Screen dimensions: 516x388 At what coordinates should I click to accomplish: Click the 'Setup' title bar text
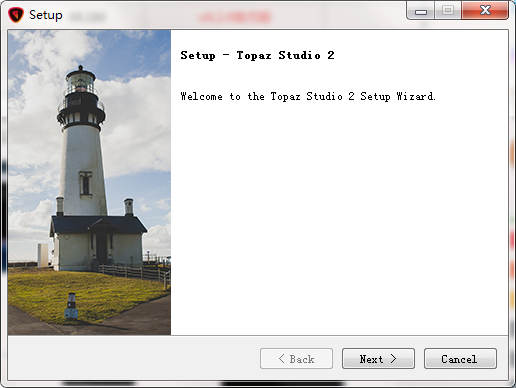coord(46,15)
